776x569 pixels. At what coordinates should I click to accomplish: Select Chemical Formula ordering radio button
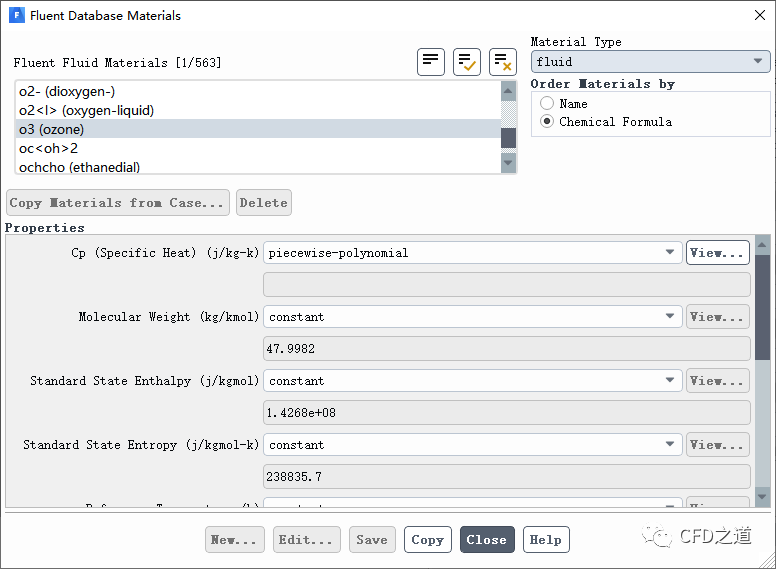(547, 122)
